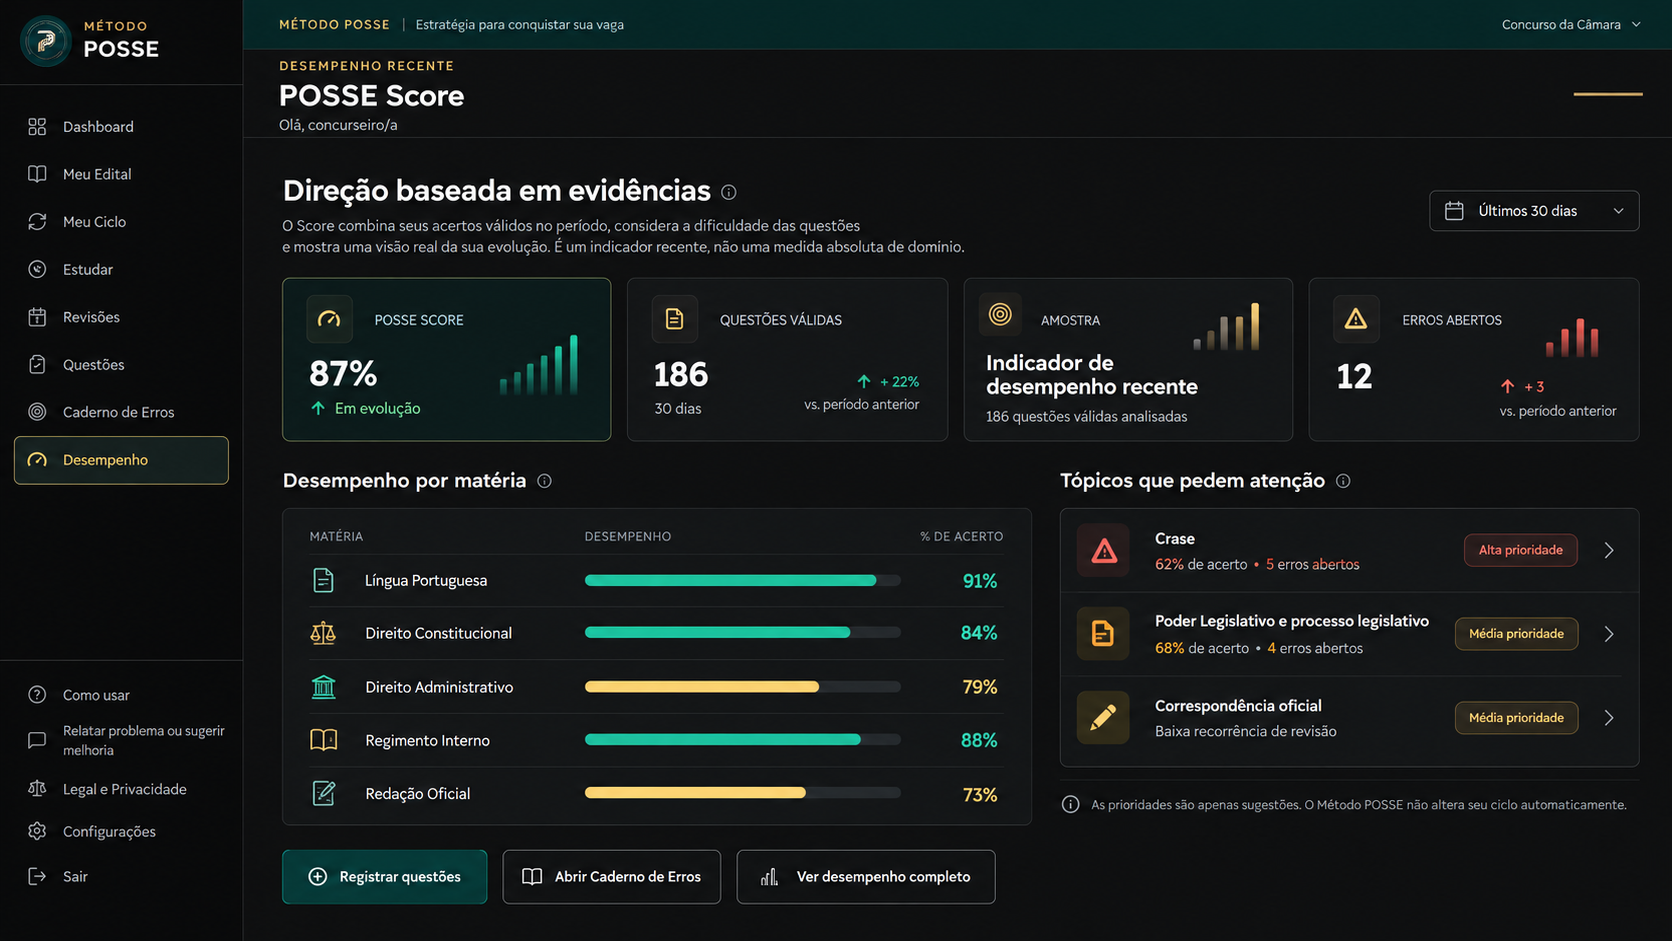Click Ver desempenho completo button
Image resolution: width=1672 pixels, height=941 pixels.
(866, 877)
